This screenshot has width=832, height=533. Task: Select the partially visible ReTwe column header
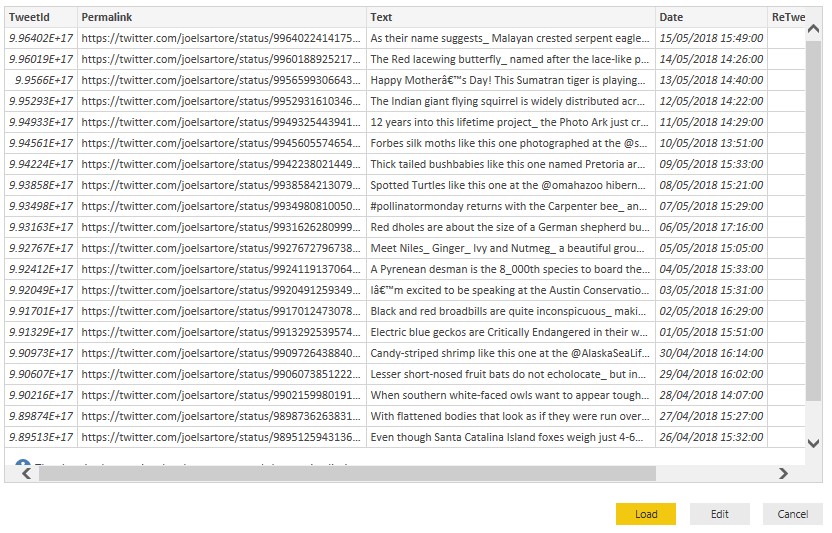(787, 17)
